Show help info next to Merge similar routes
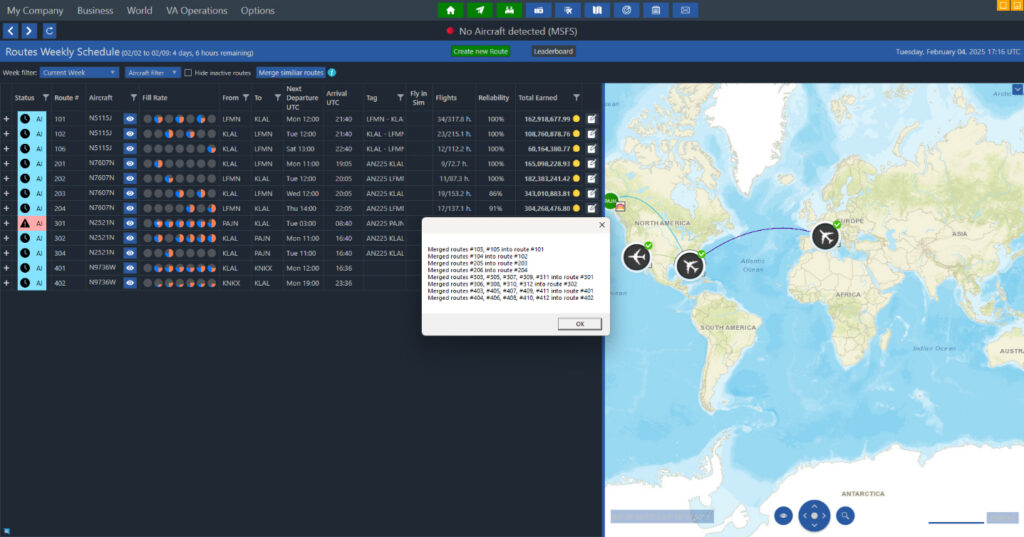This screenshot has width=1024, height=537. tap(332, 73)
